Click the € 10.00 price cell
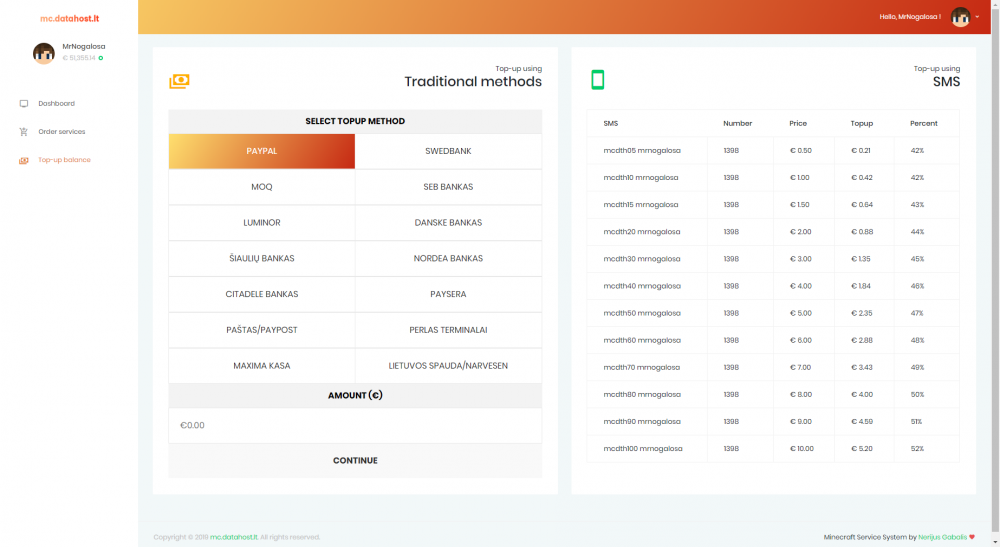The image size is (1000, 547). pyautogui.click(x=802, y=449)
